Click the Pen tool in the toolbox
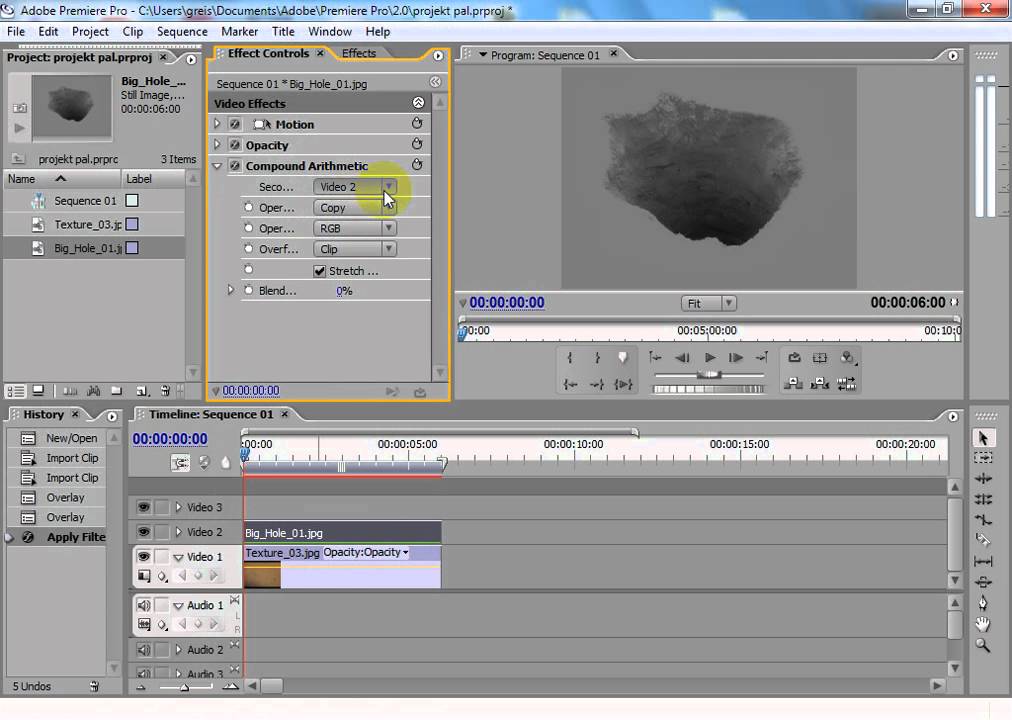The image size is (1012, 720). [x=983, y=603]
